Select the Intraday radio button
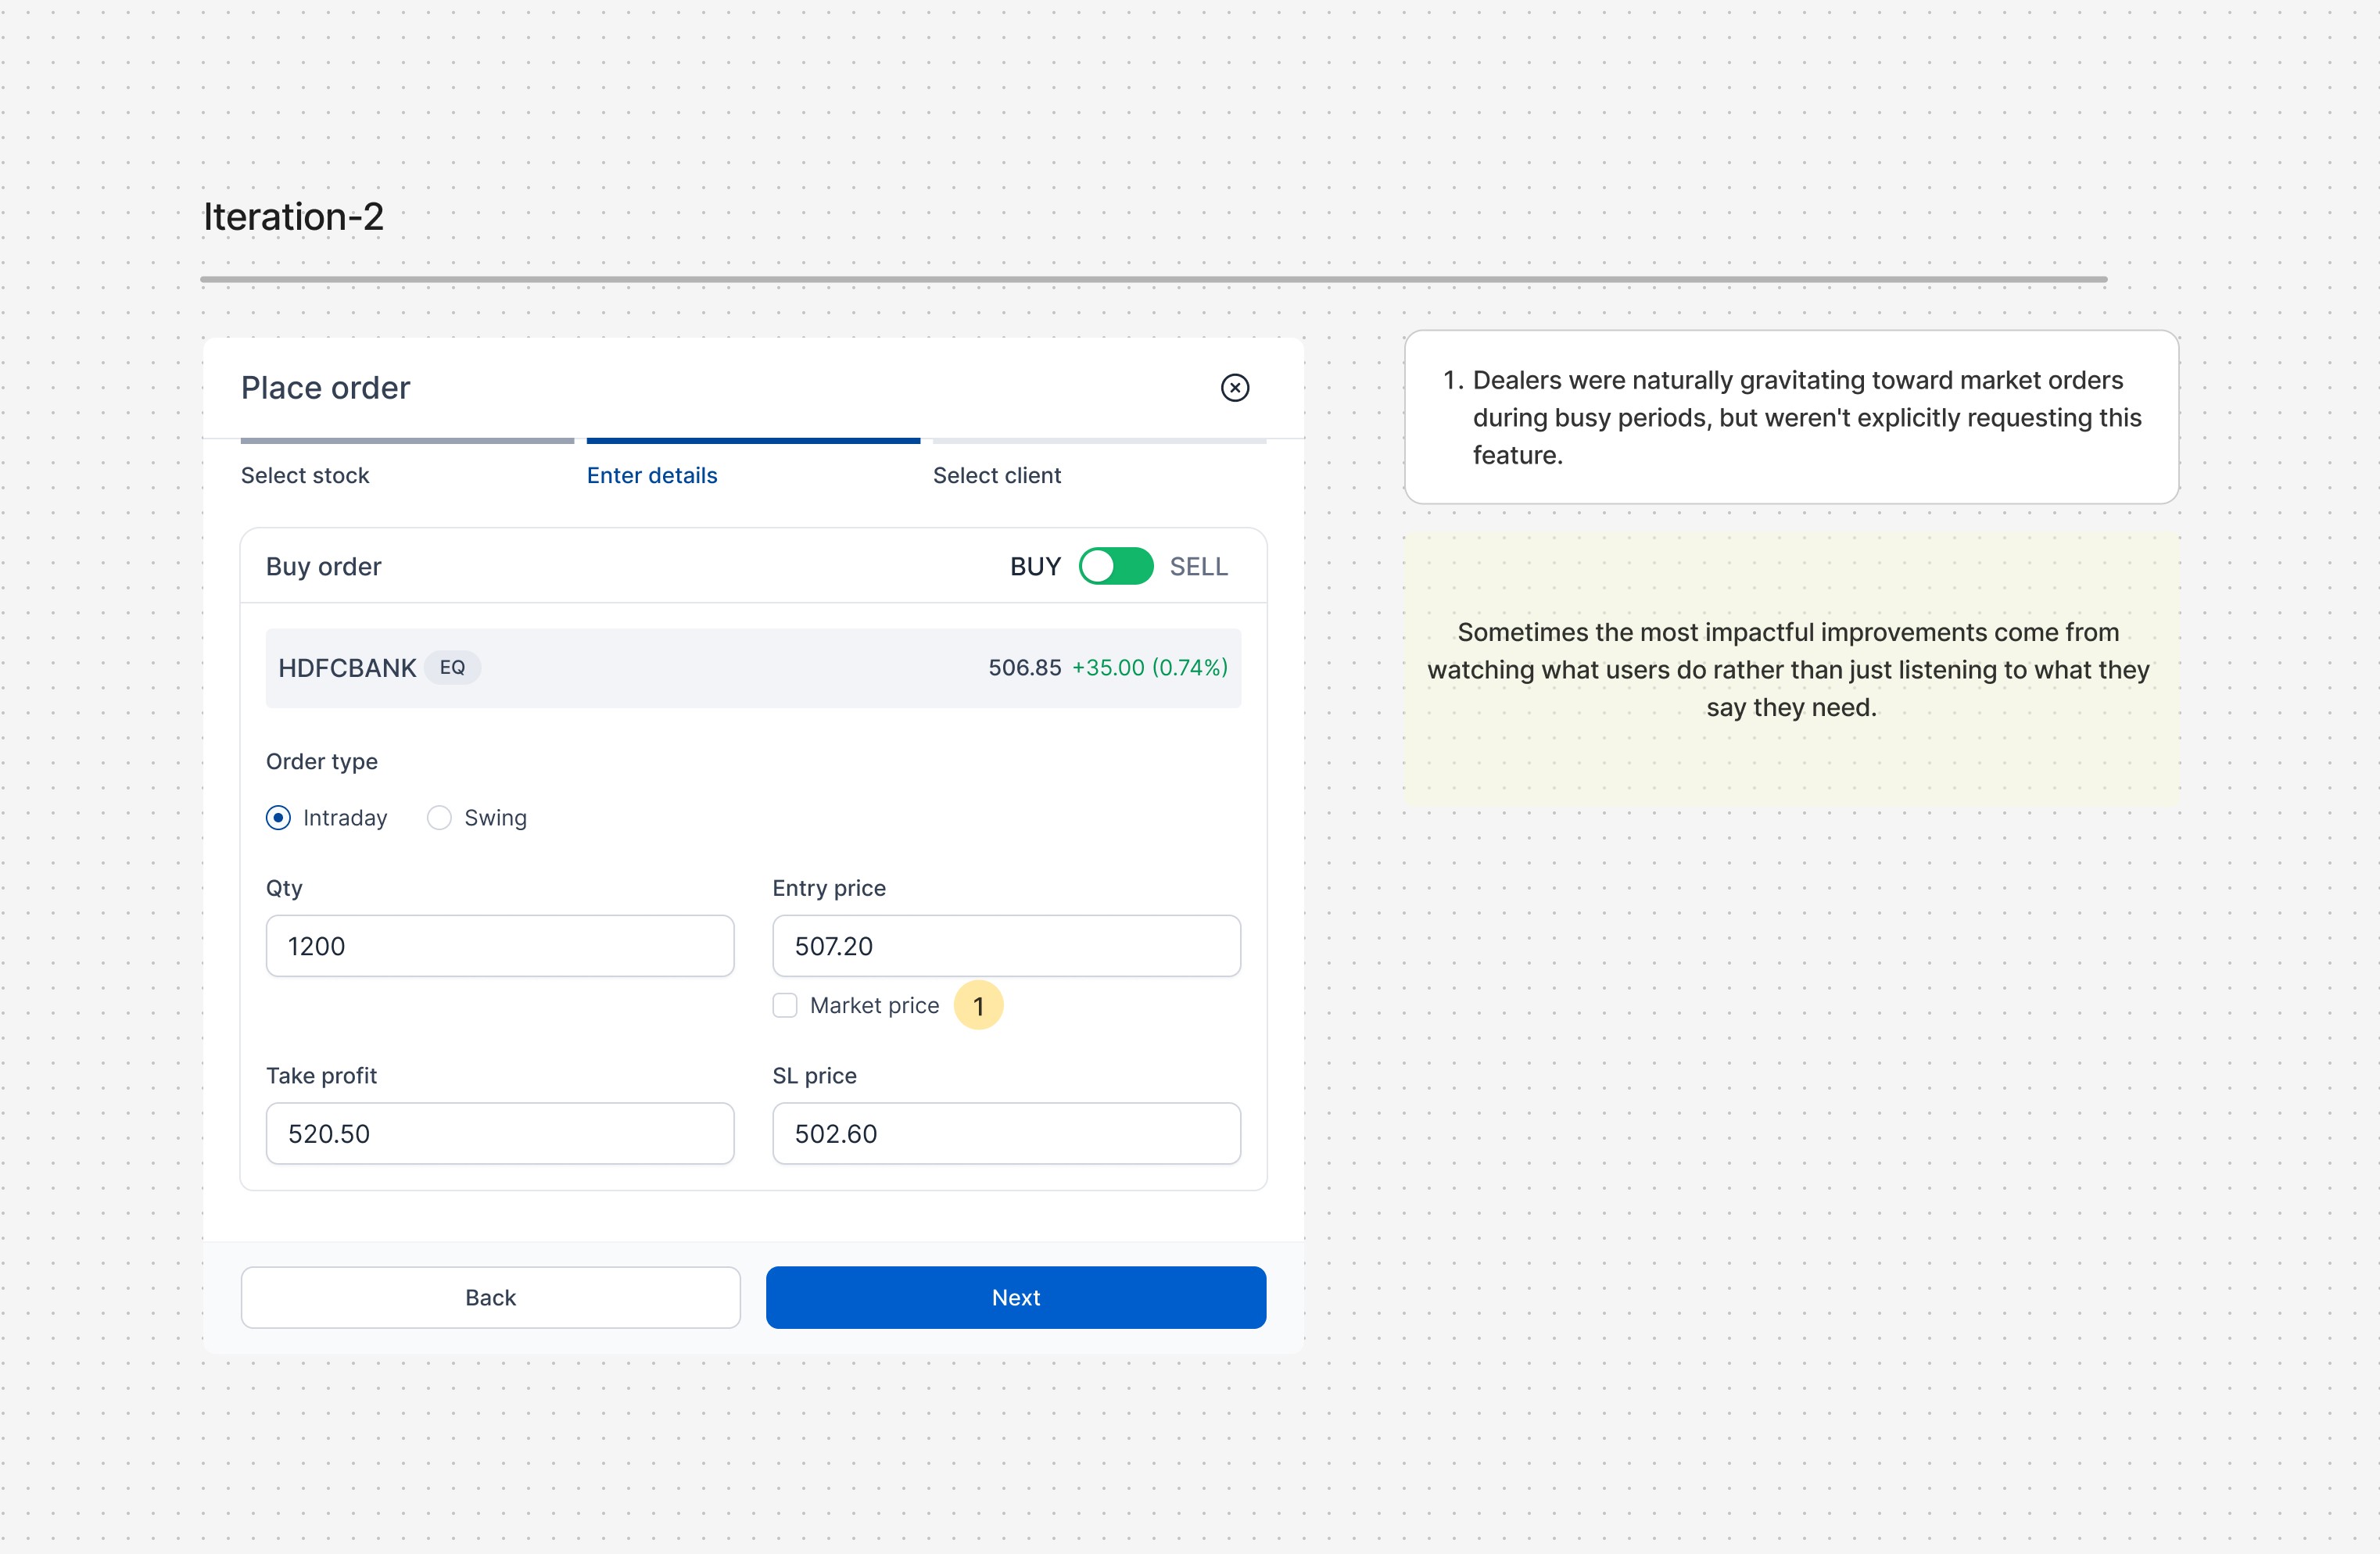Viewport: 2380px width, 1554px height. coord(279,818)
